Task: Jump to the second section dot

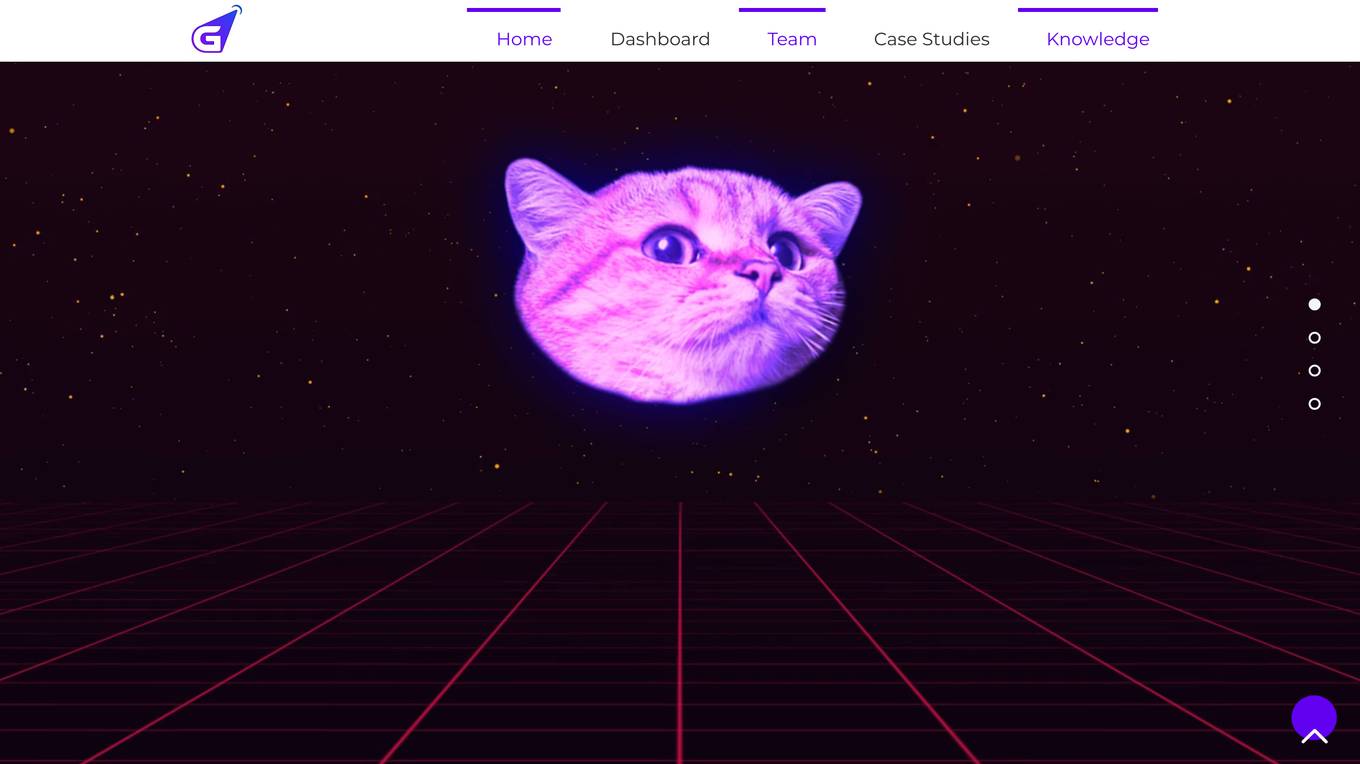Action: click(x=1315, y=338)
